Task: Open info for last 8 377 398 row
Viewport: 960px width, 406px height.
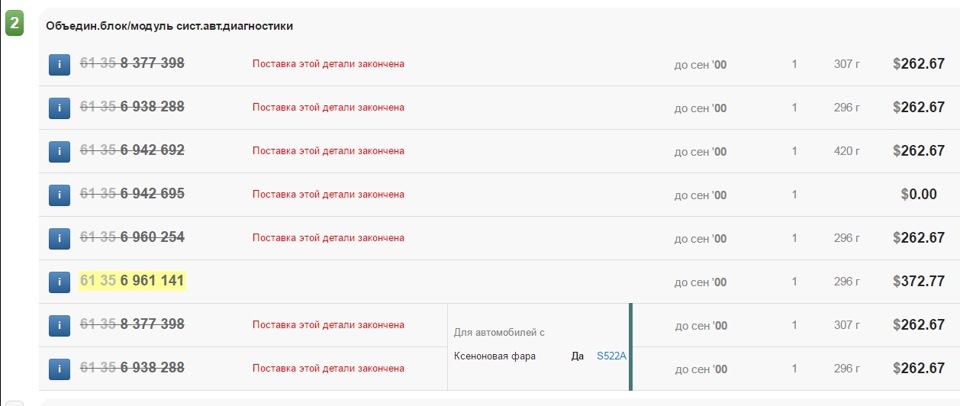Action: (x=59, y=325)
